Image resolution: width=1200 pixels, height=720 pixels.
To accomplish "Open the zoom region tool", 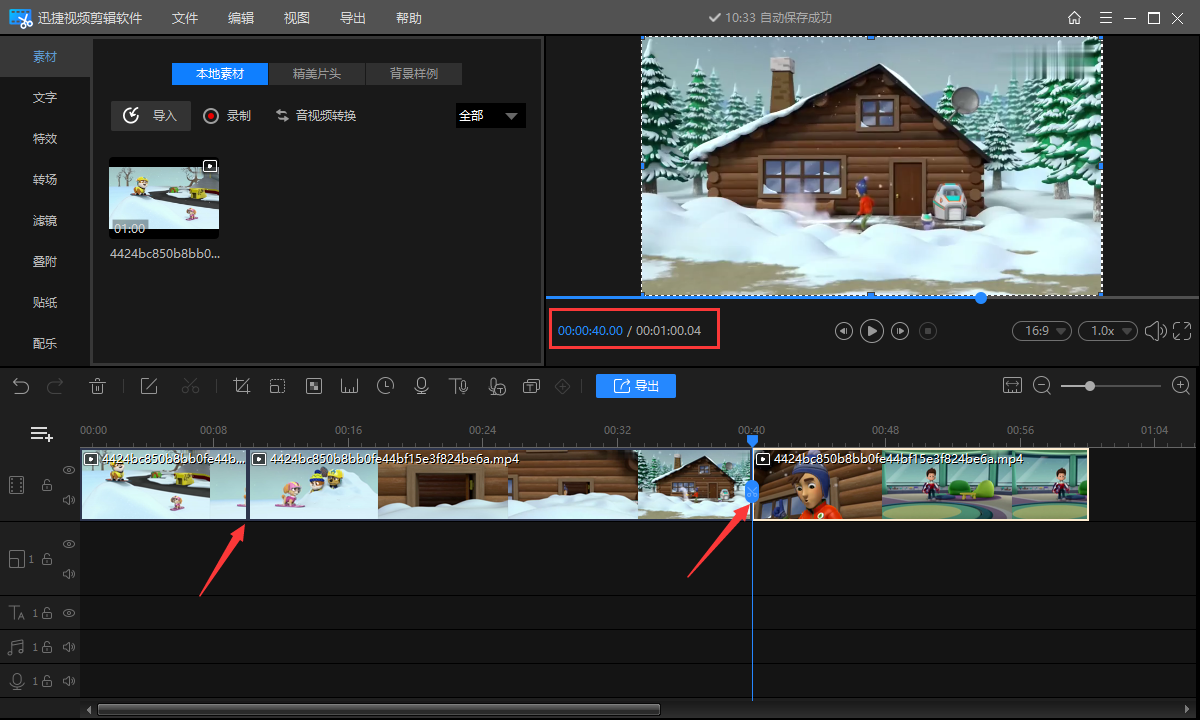I will point(278,386).
